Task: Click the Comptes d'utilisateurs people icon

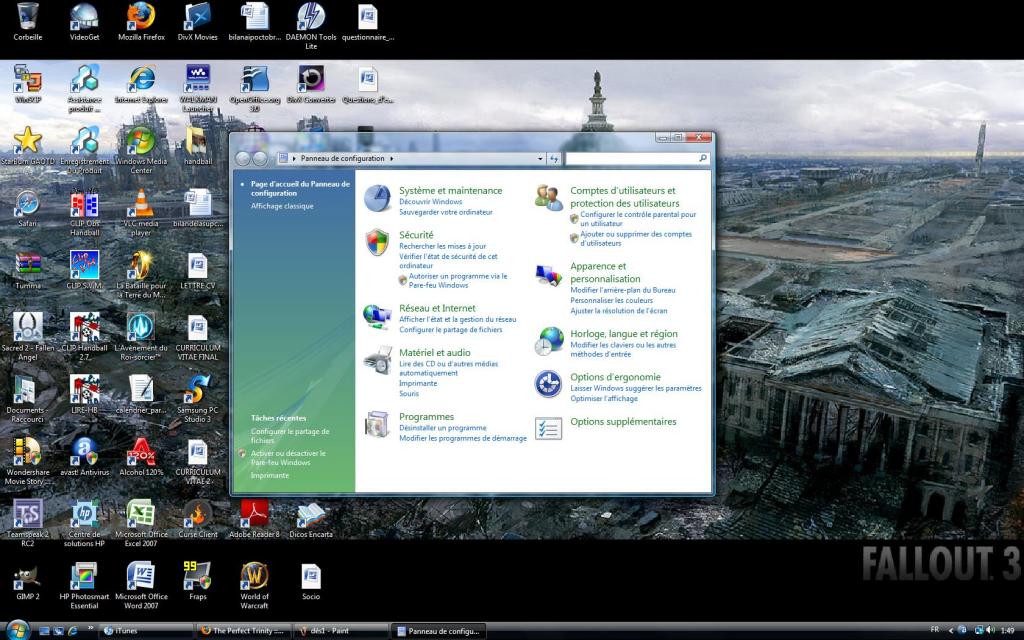Action: 549,198
